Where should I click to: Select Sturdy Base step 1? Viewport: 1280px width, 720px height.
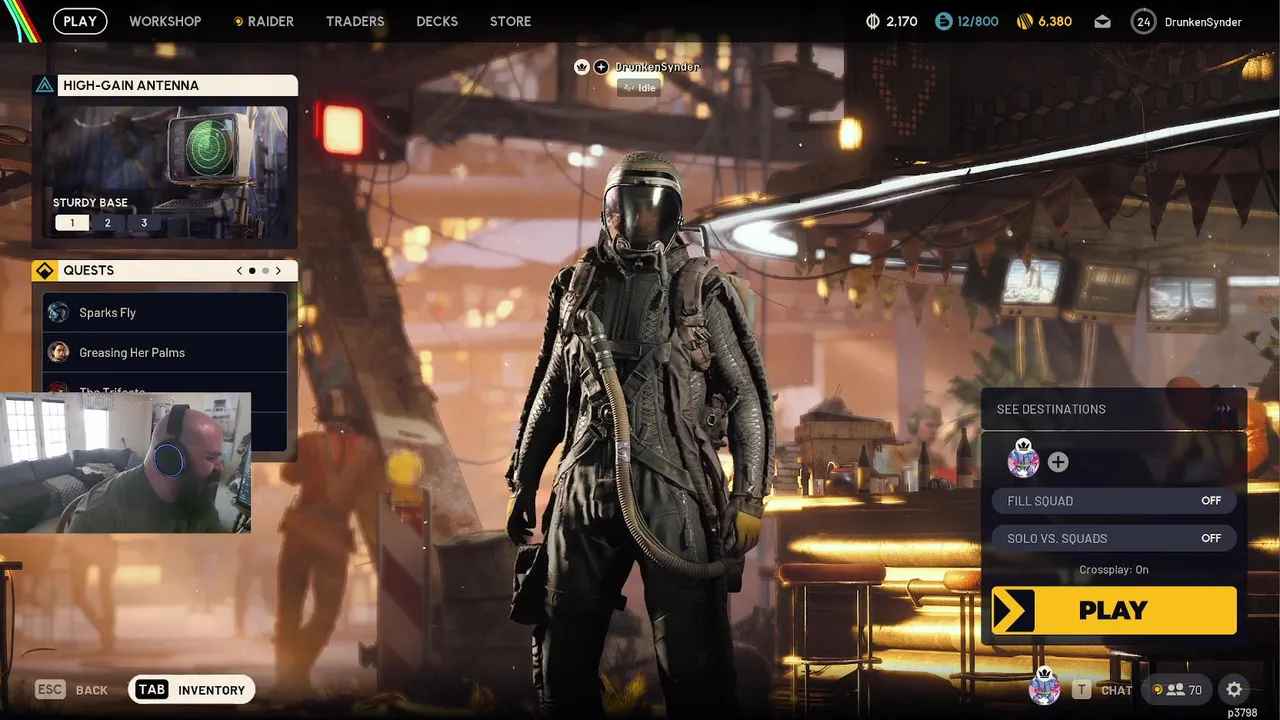(72, 223)
